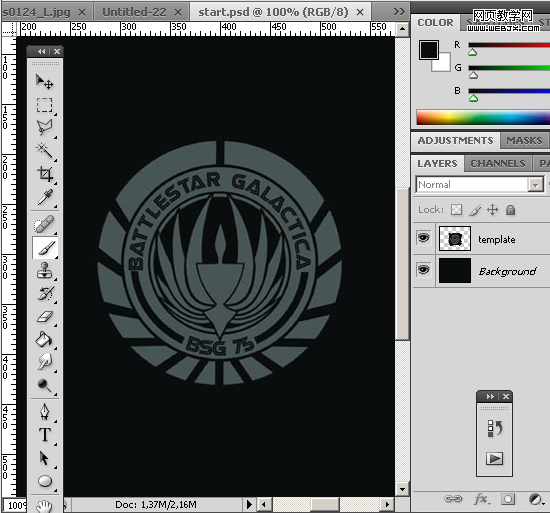Viewport: 550px width, 513px height.
Task: Select the Ellipse shape tool
Action: coord(45,481)
